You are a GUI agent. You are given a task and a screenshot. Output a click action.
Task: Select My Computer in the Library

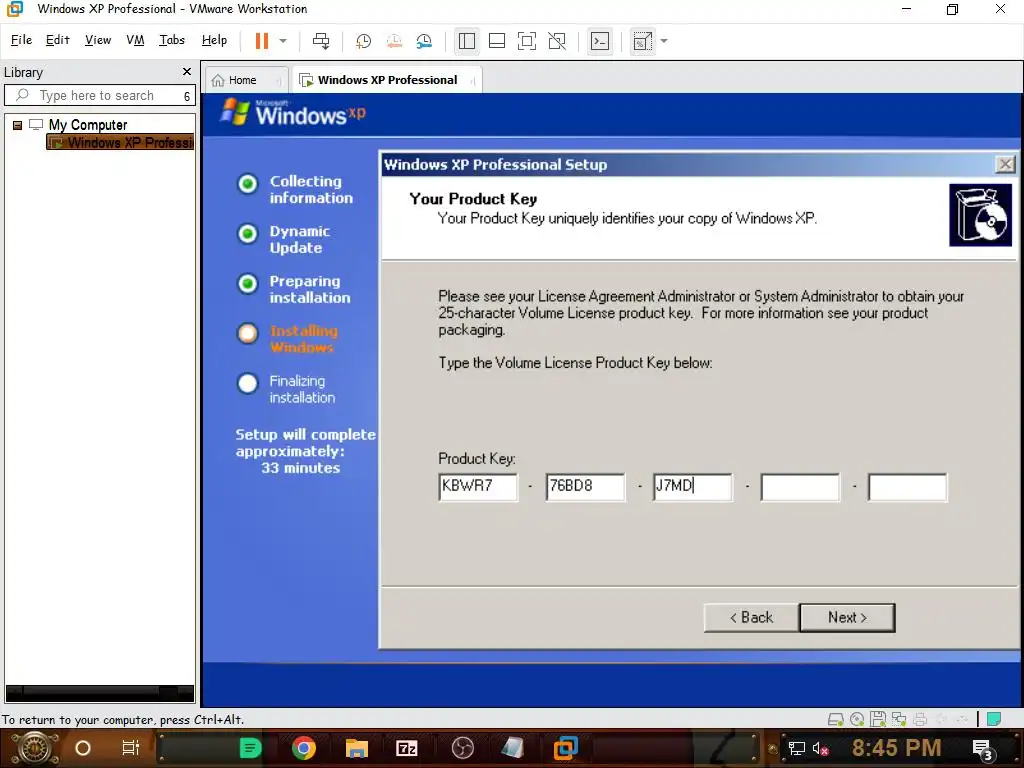point(88,125)
